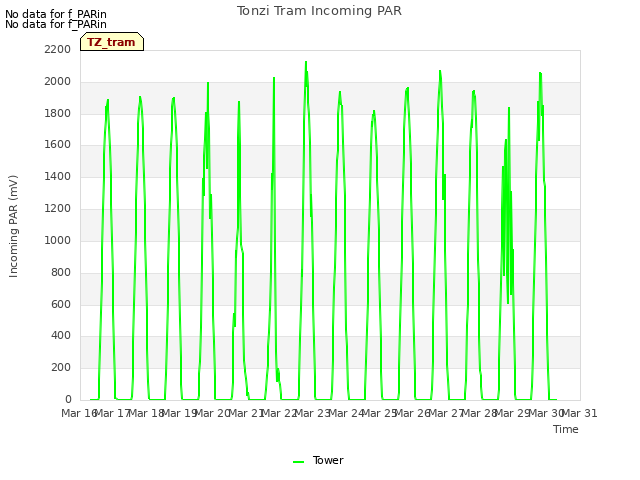
Task: Click the Mar 22 x-axis label
Action: pyautogui.click(x=279, y=413)
